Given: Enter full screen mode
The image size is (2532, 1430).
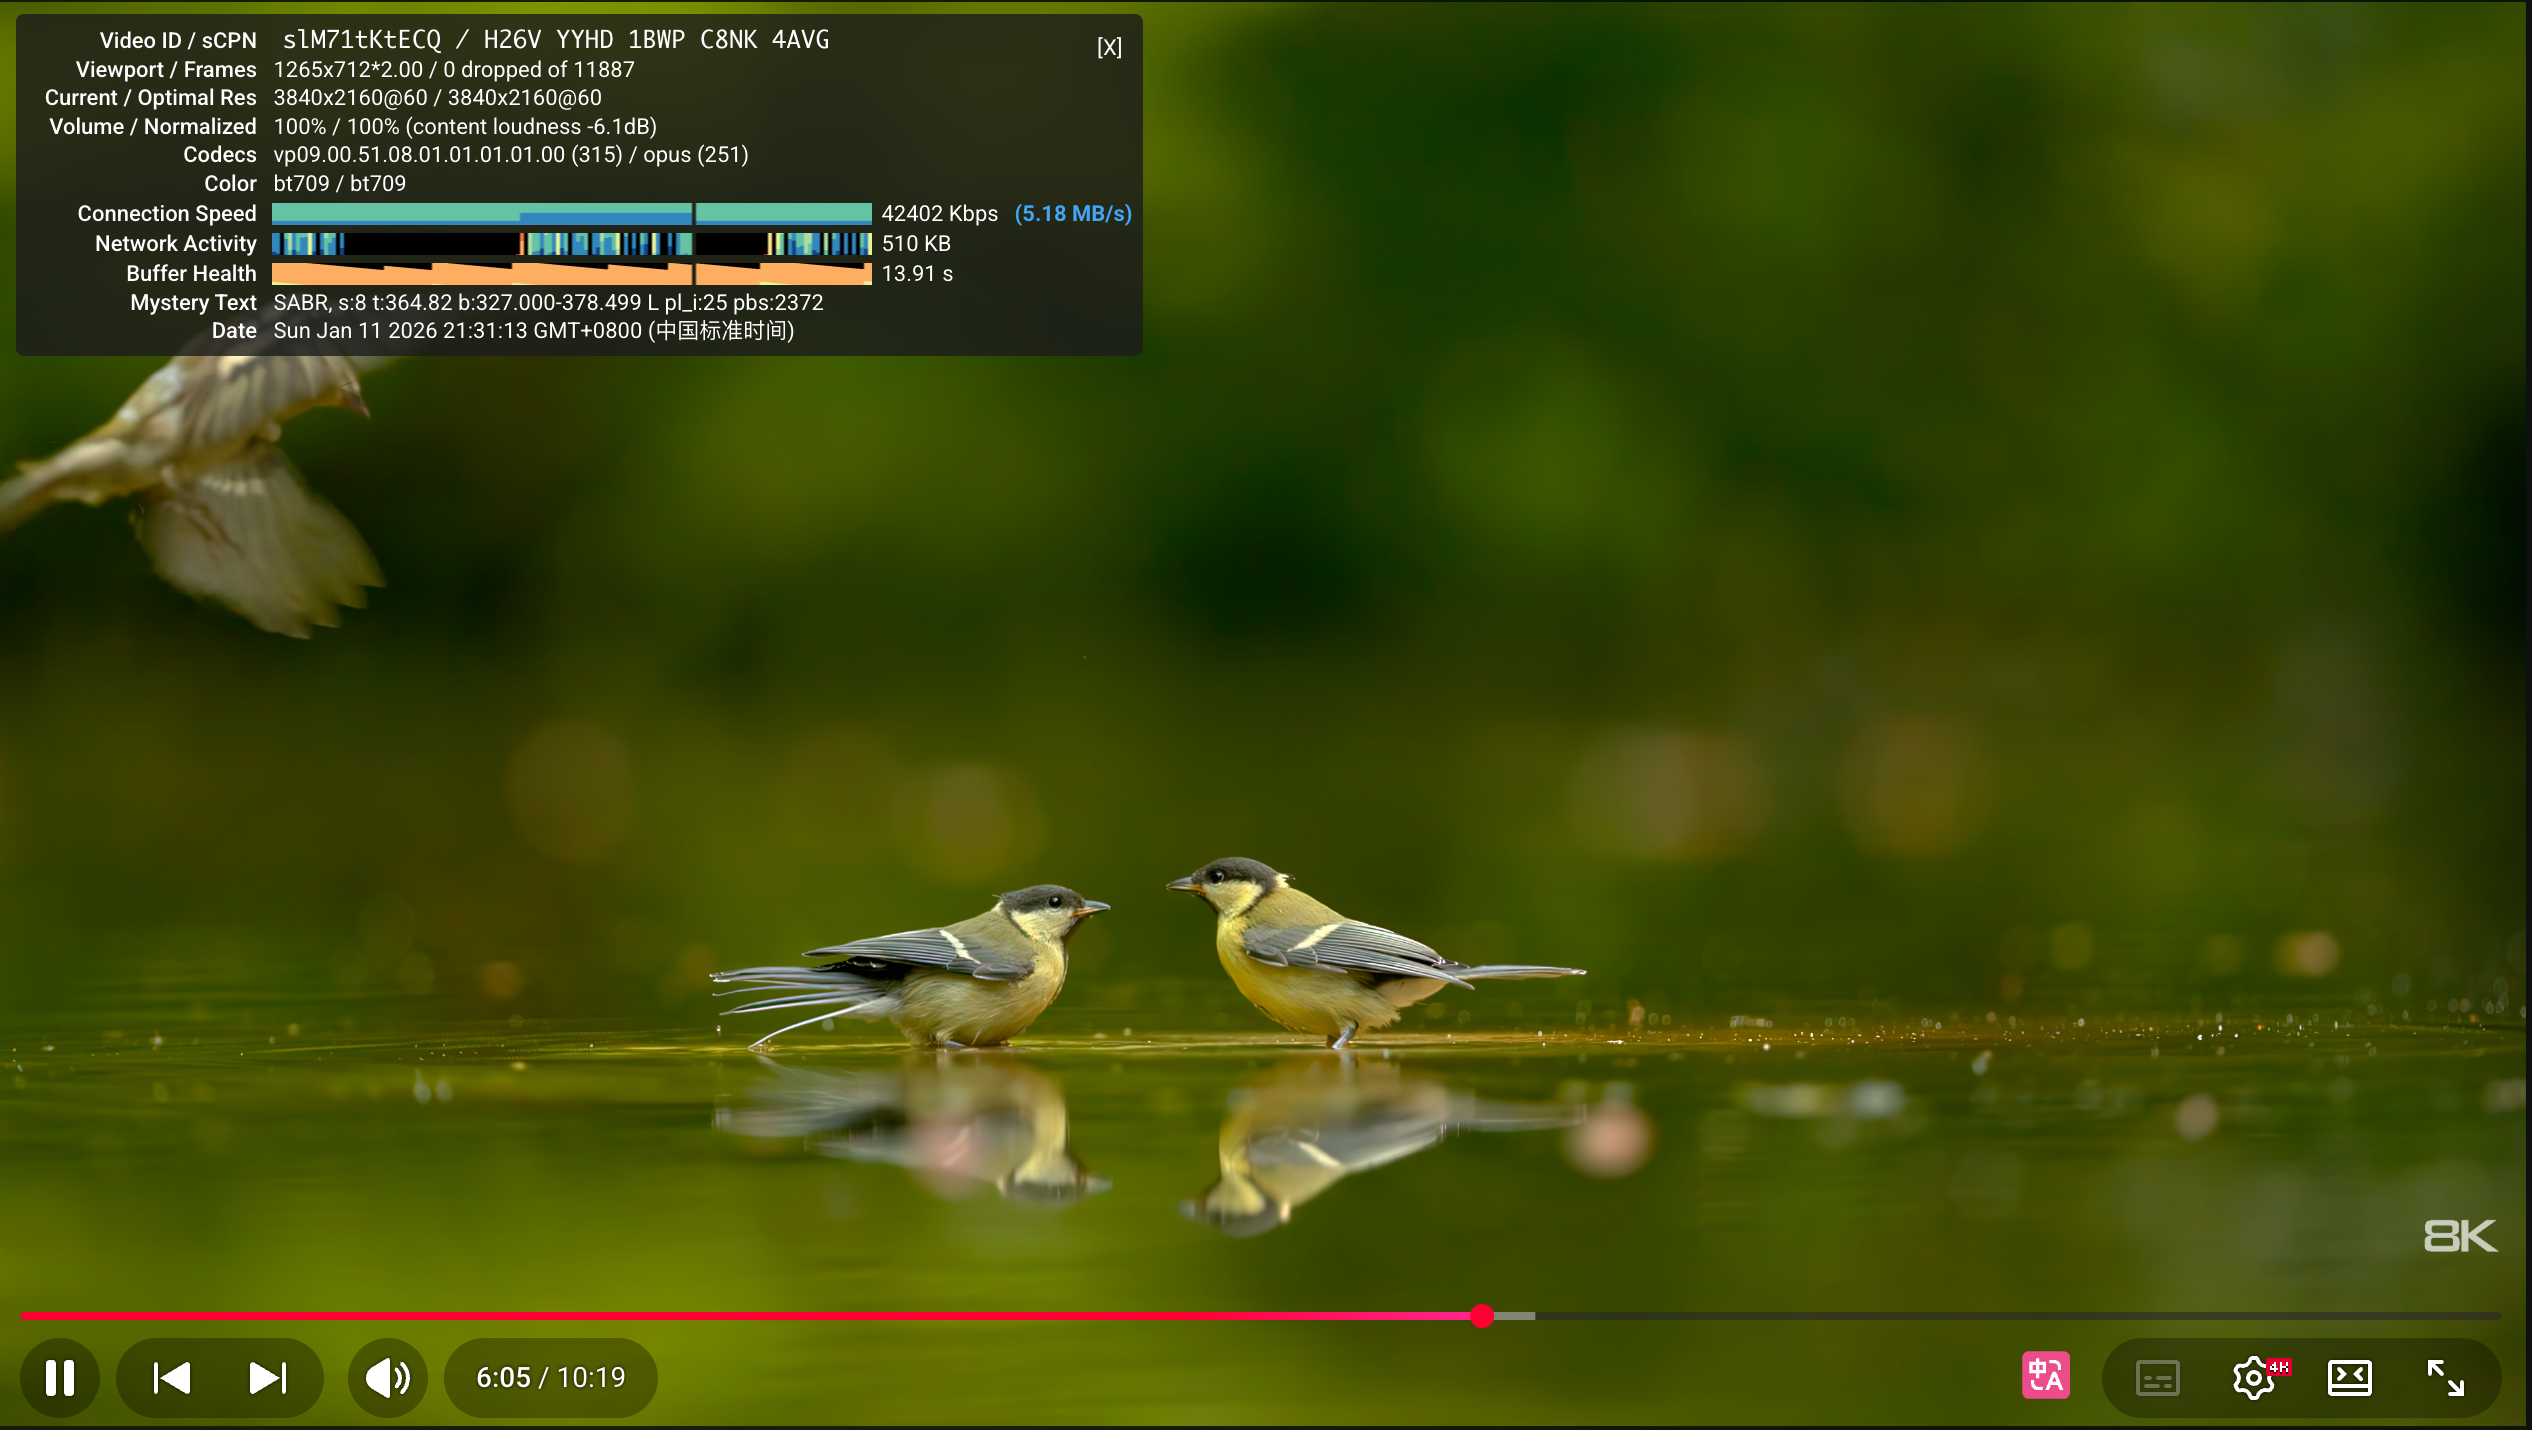Looking at the screenshot, I should [2445, 1378].
